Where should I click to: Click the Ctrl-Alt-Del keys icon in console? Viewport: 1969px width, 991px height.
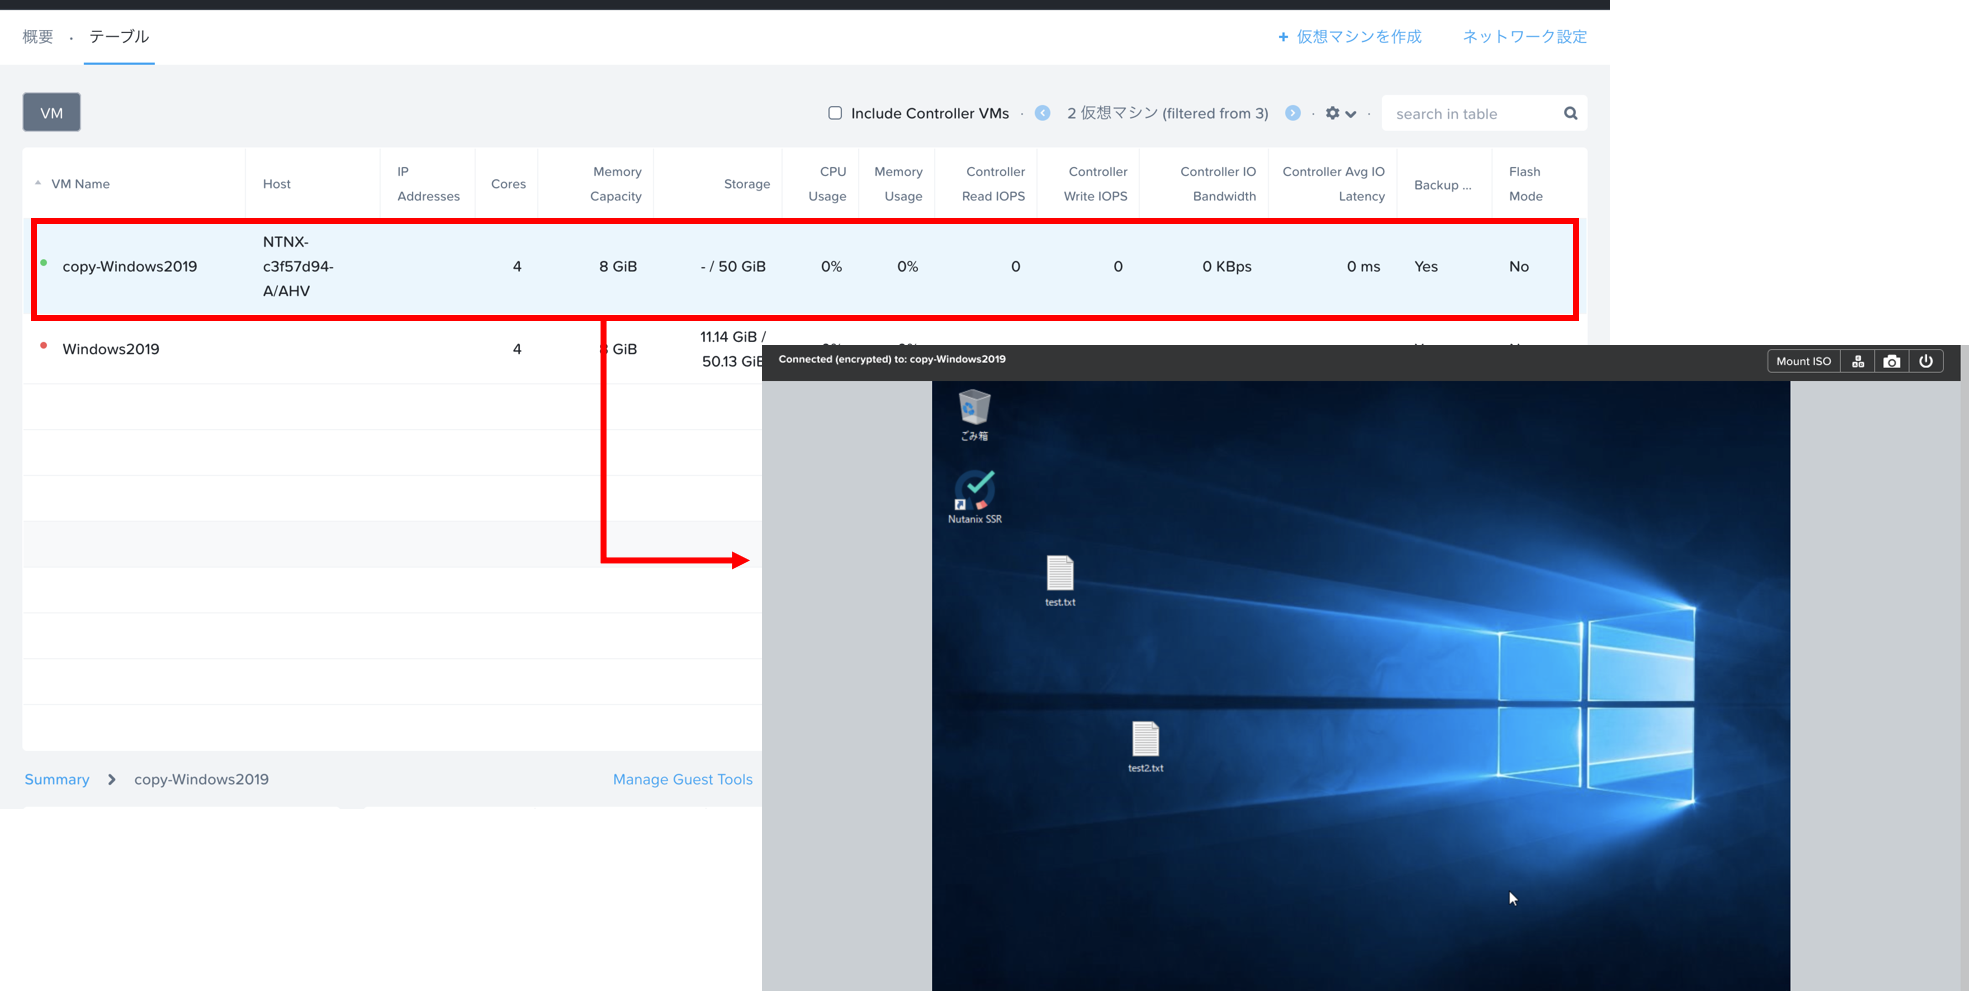[x=1857, y=361]
